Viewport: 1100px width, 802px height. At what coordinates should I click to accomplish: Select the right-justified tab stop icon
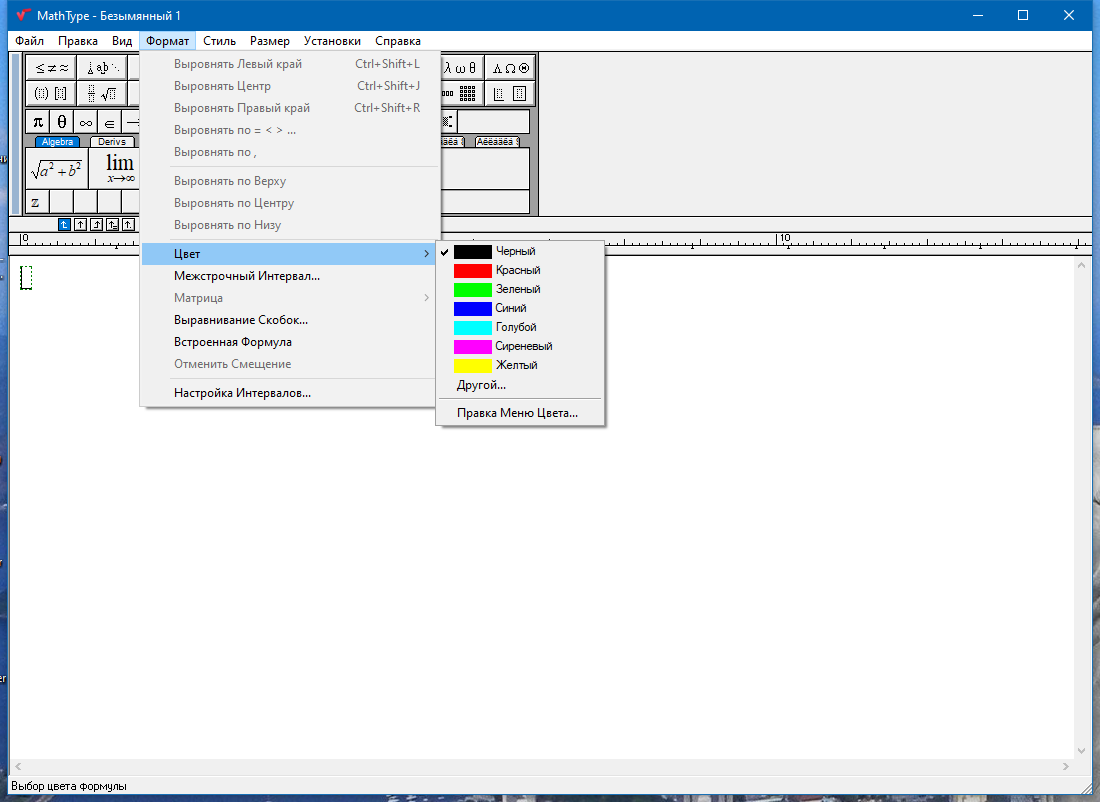pos(97,225)
